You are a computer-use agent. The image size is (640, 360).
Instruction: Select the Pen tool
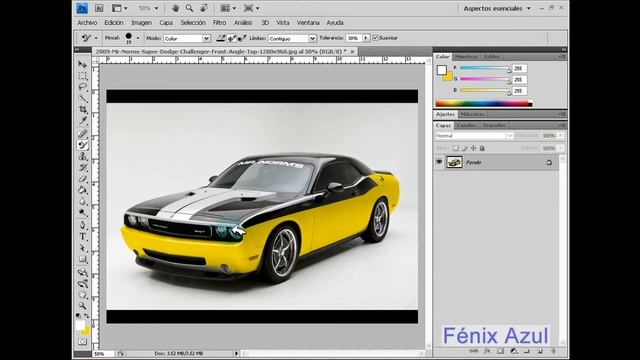82,225
